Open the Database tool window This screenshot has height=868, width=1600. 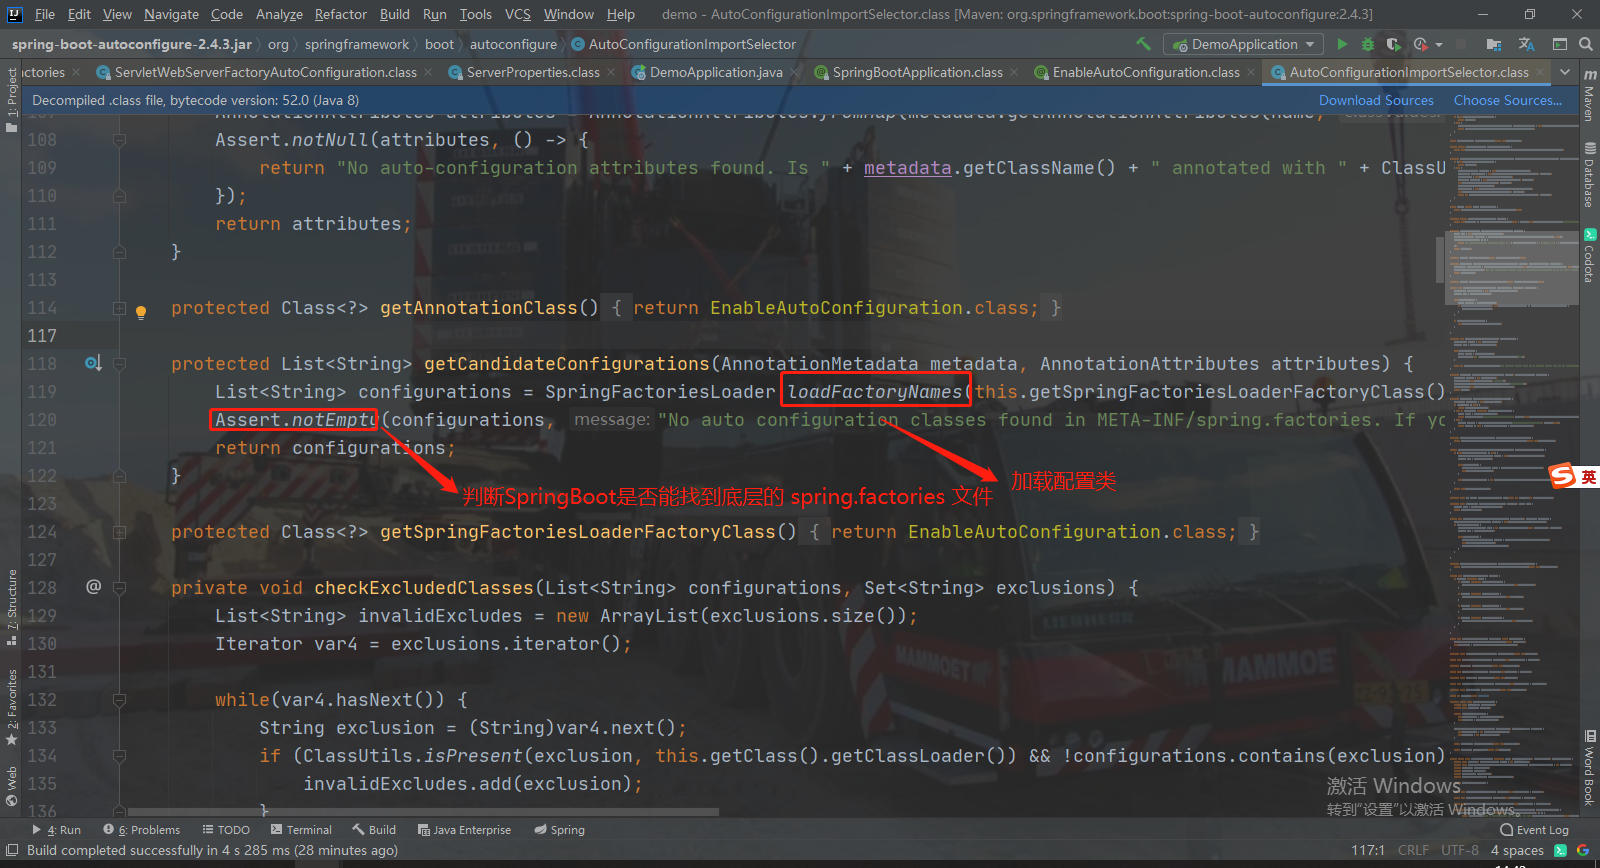(1589, 175)
